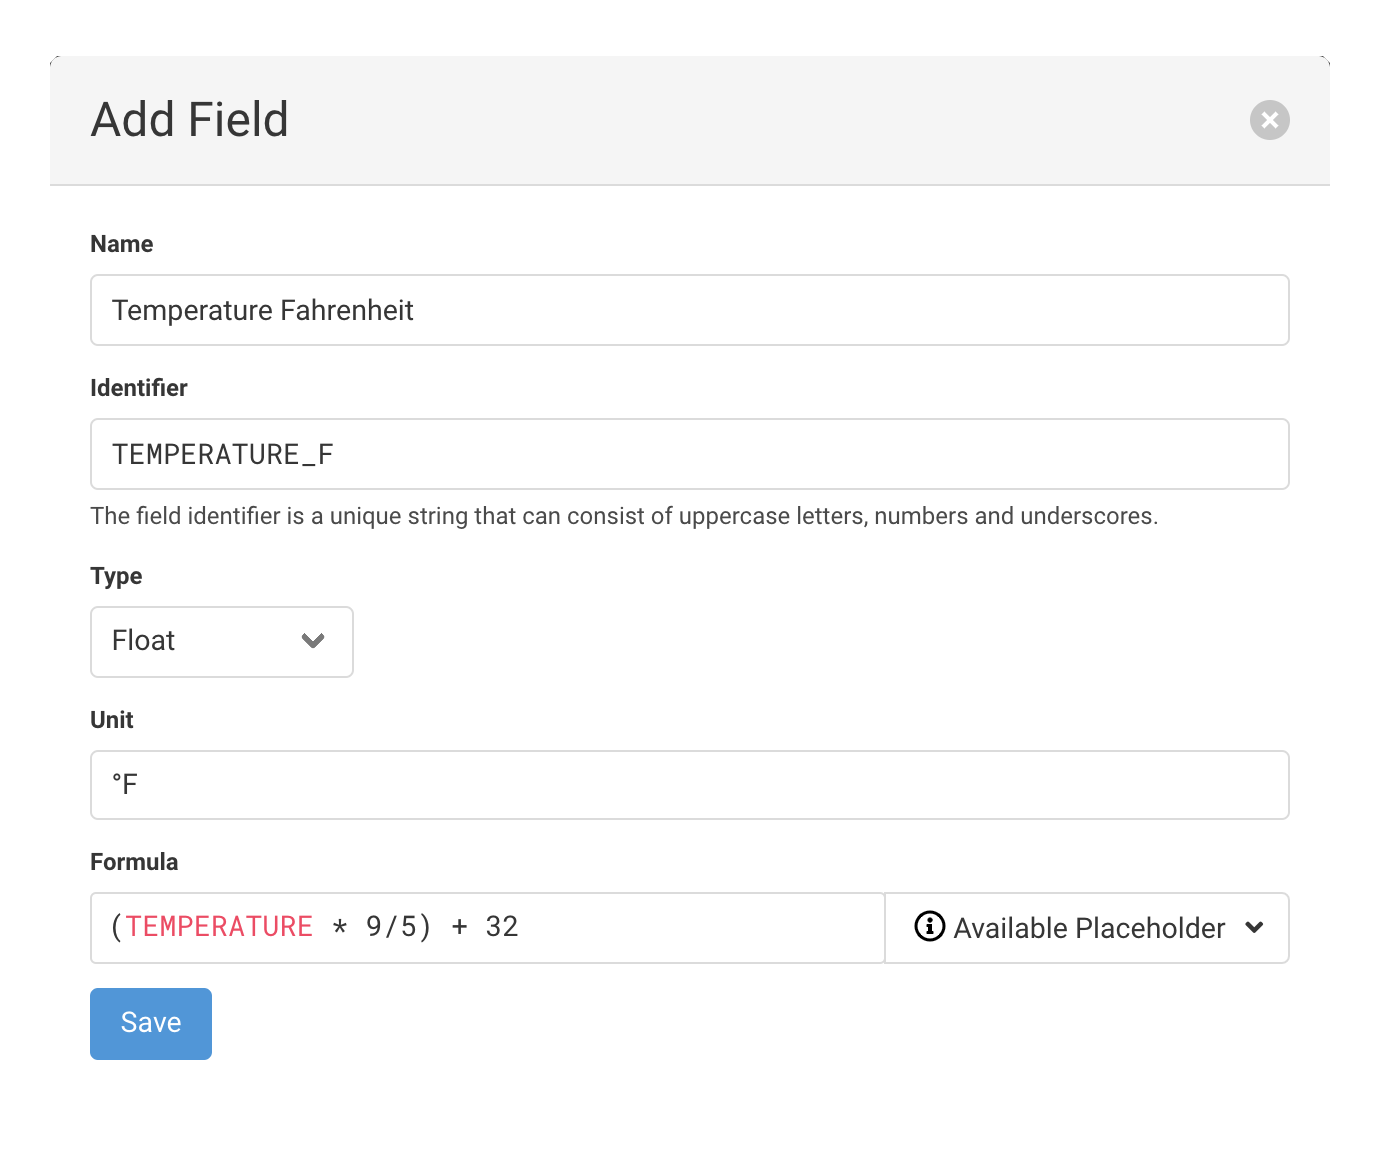The width and height of the screenshot is (1380, 1154).
Task: Expand the Available Placeholder dropdown
Action: tap(1087, 928)
